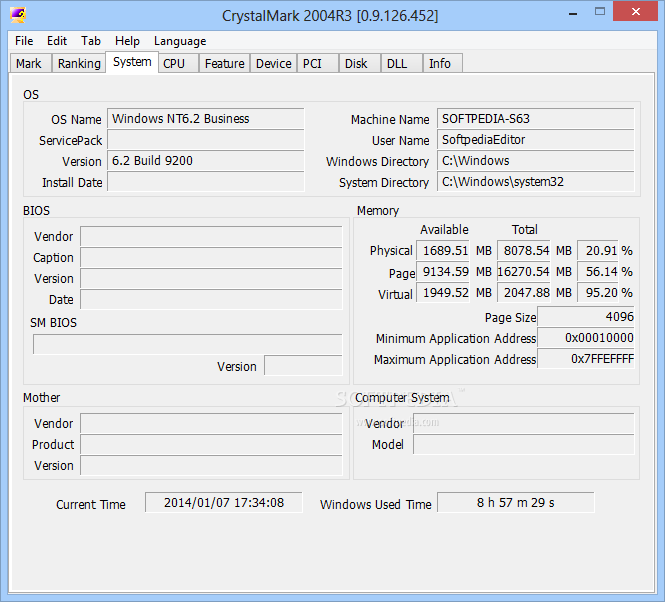The width and height of the screenshot is (665, 602).
Task: Click the empty ServicePack field
Action: tap(206, 140)
